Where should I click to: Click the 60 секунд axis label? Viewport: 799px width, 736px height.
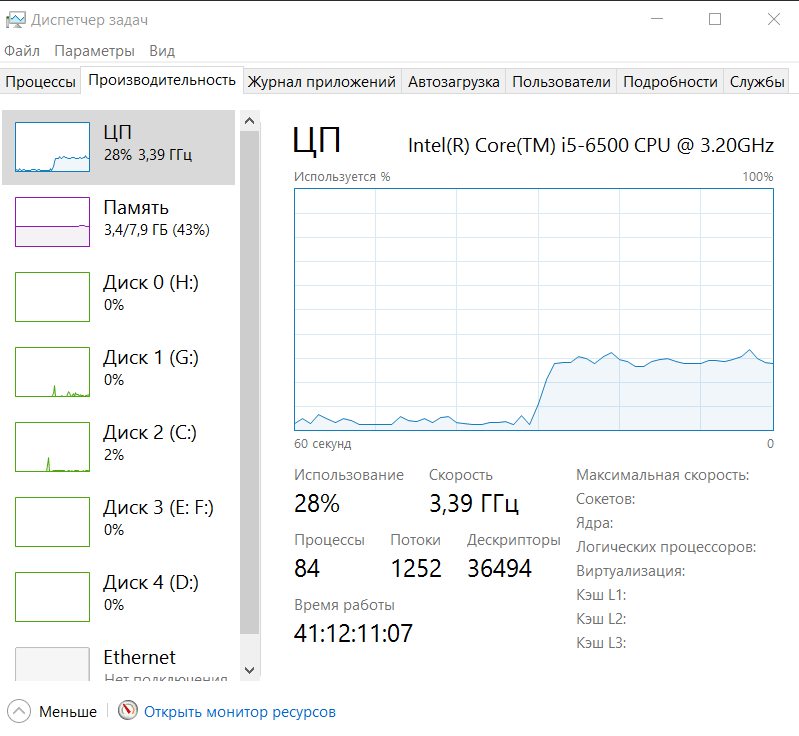(323, 444)
